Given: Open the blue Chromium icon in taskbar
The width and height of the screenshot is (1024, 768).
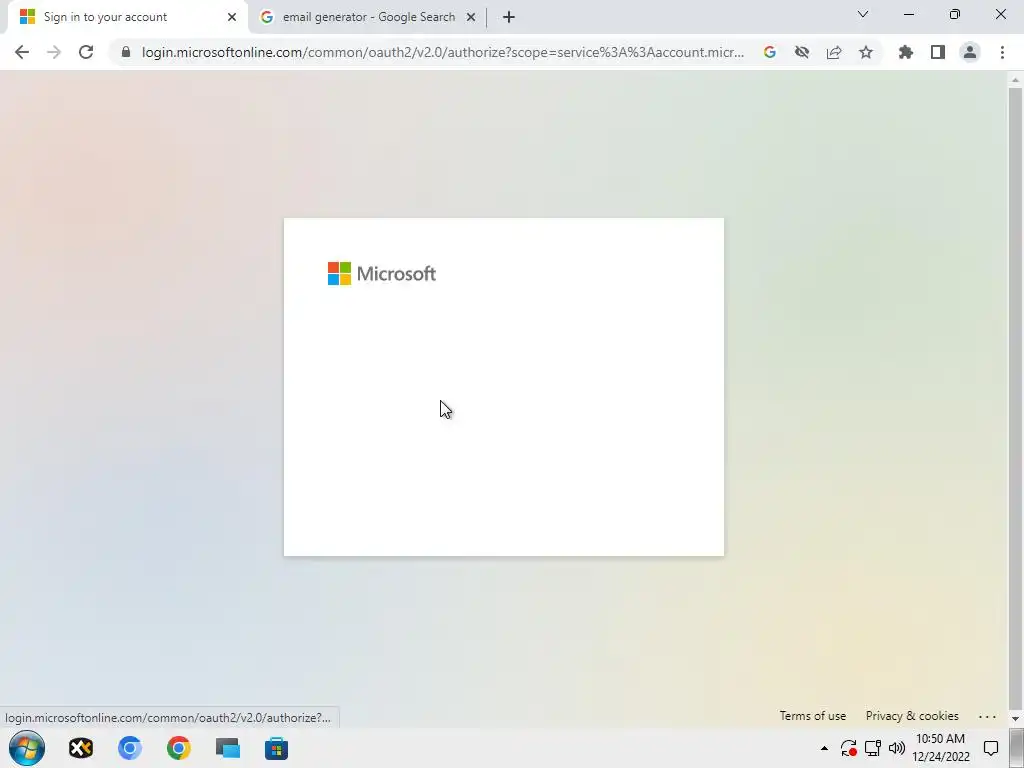Looking at the screenshot, I should (x=129, y=748).
